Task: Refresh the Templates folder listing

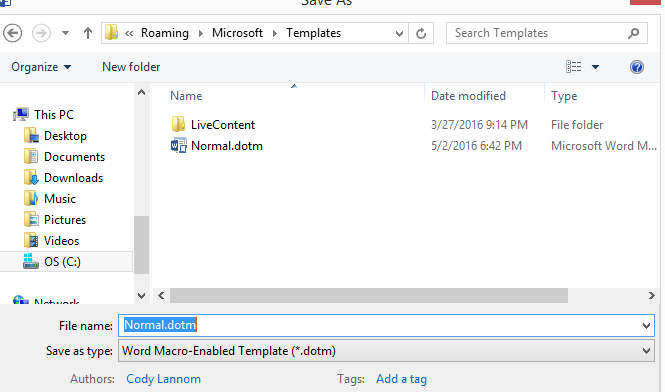Action: [421, 33]
